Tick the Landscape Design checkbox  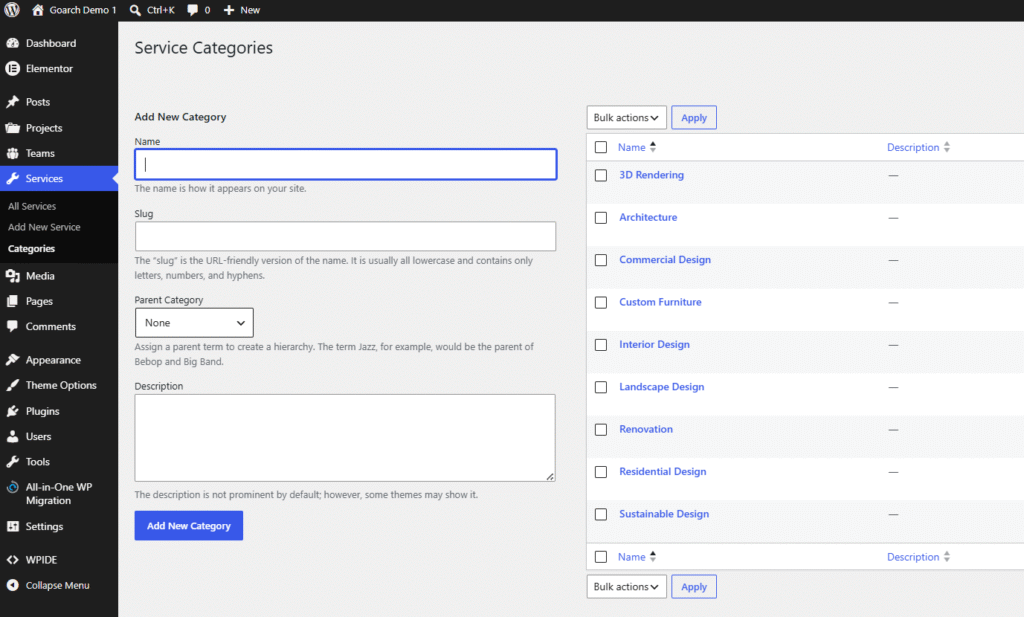[601, 387]
